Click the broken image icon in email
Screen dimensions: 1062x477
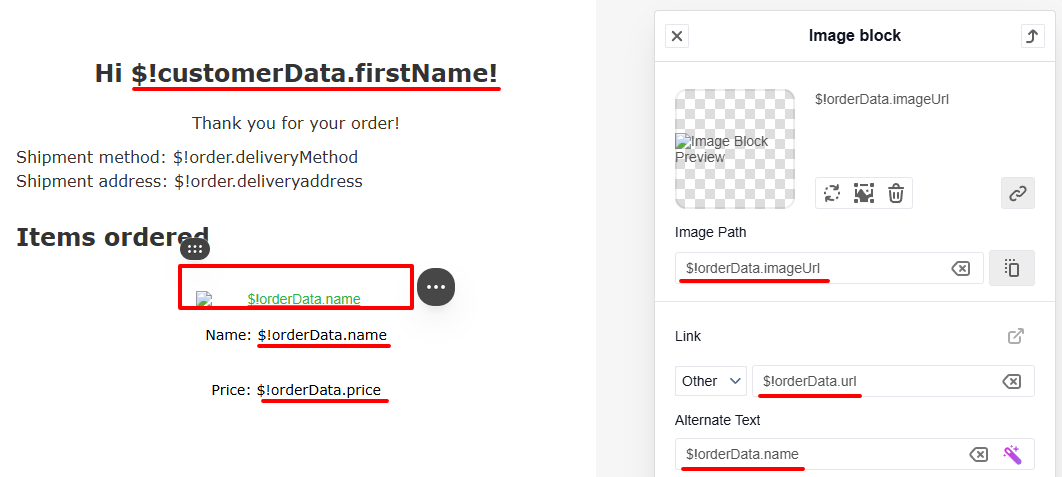tap(204, 299)
